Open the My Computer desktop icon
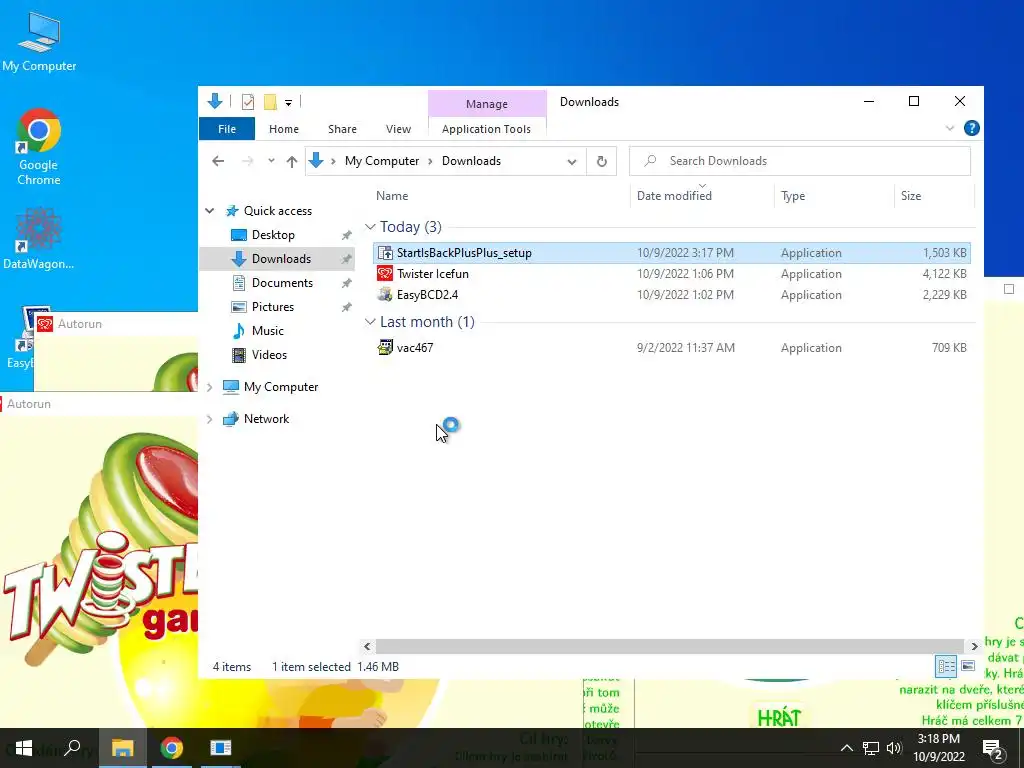 (39, 40)
